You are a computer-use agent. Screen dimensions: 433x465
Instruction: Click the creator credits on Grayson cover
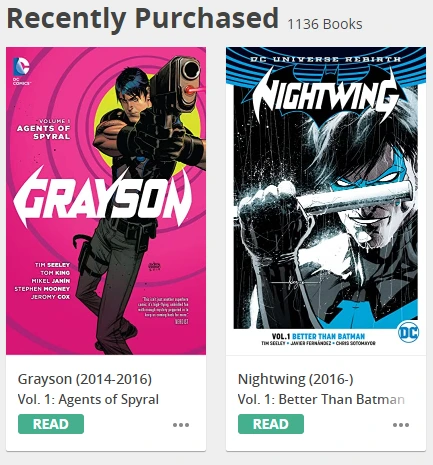pyautogui.click(x=42, y=281)
